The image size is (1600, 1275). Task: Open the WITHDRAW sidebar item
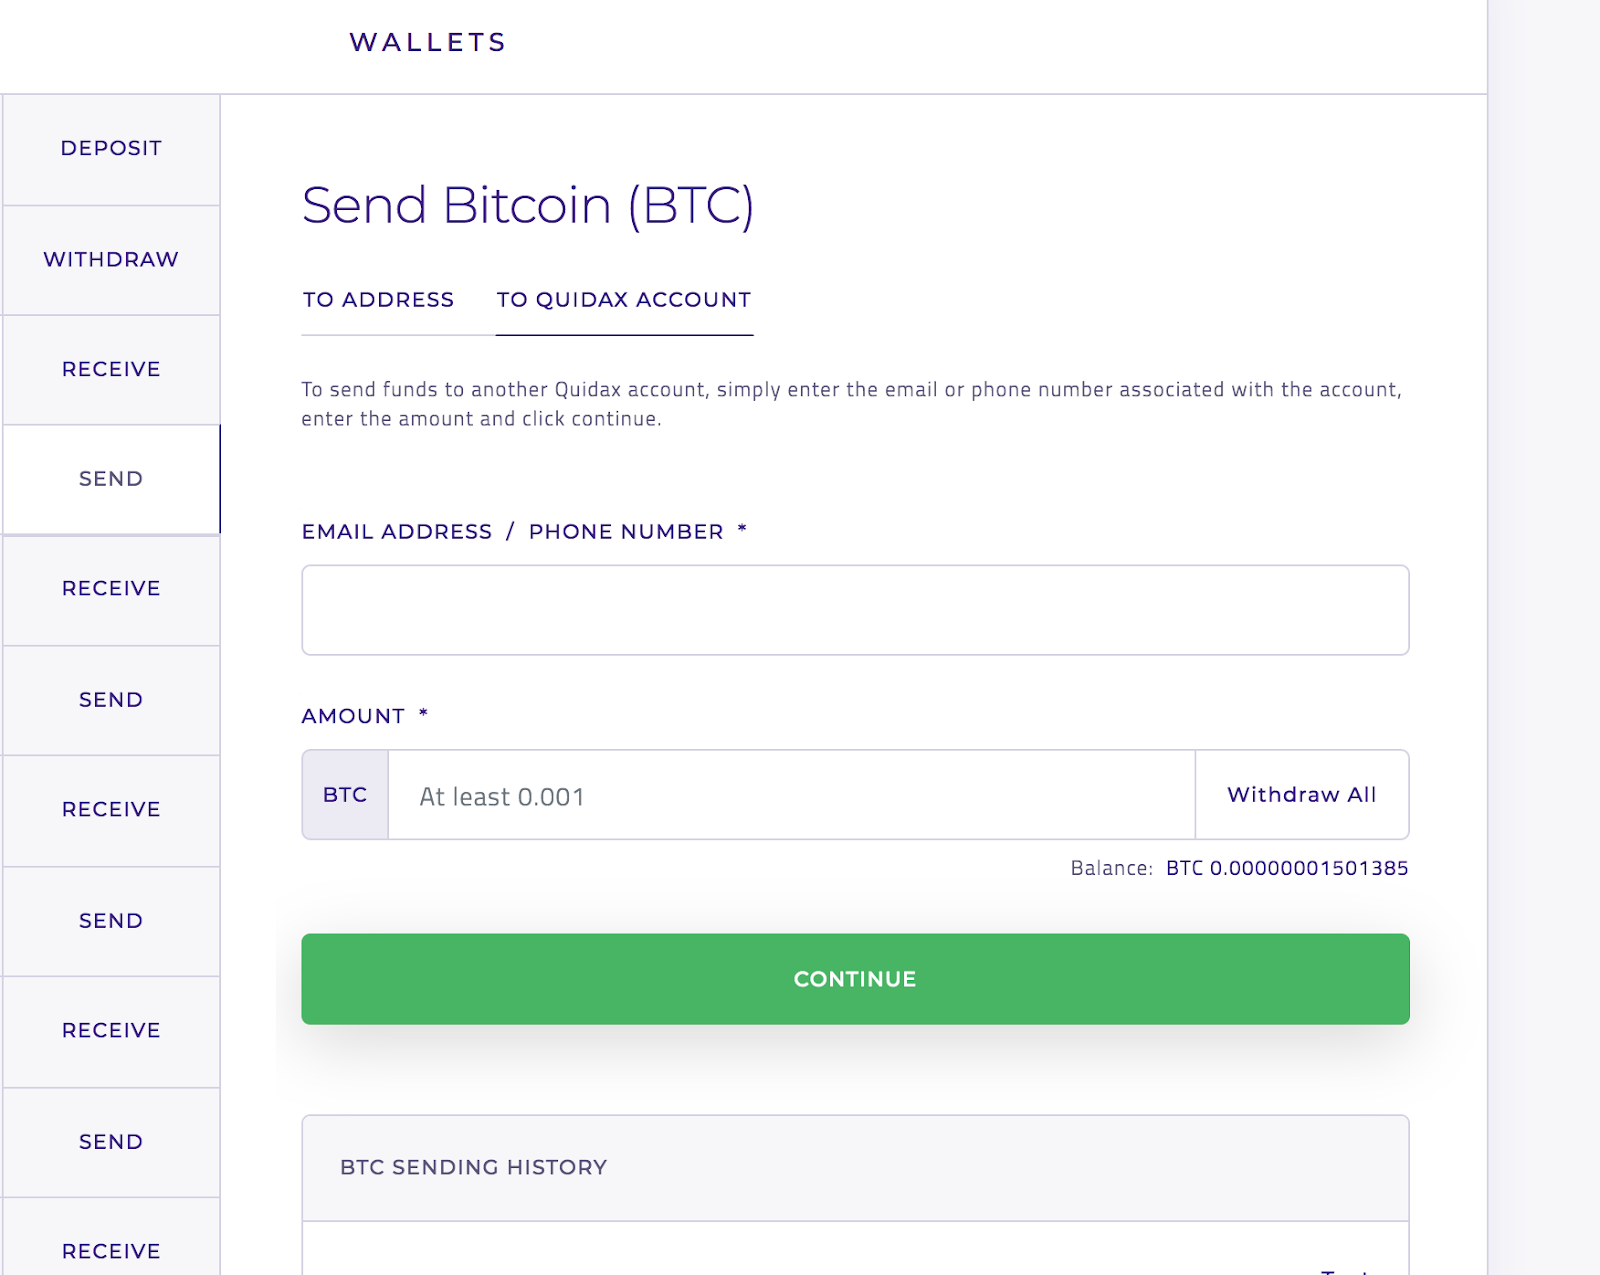[111, 260]
